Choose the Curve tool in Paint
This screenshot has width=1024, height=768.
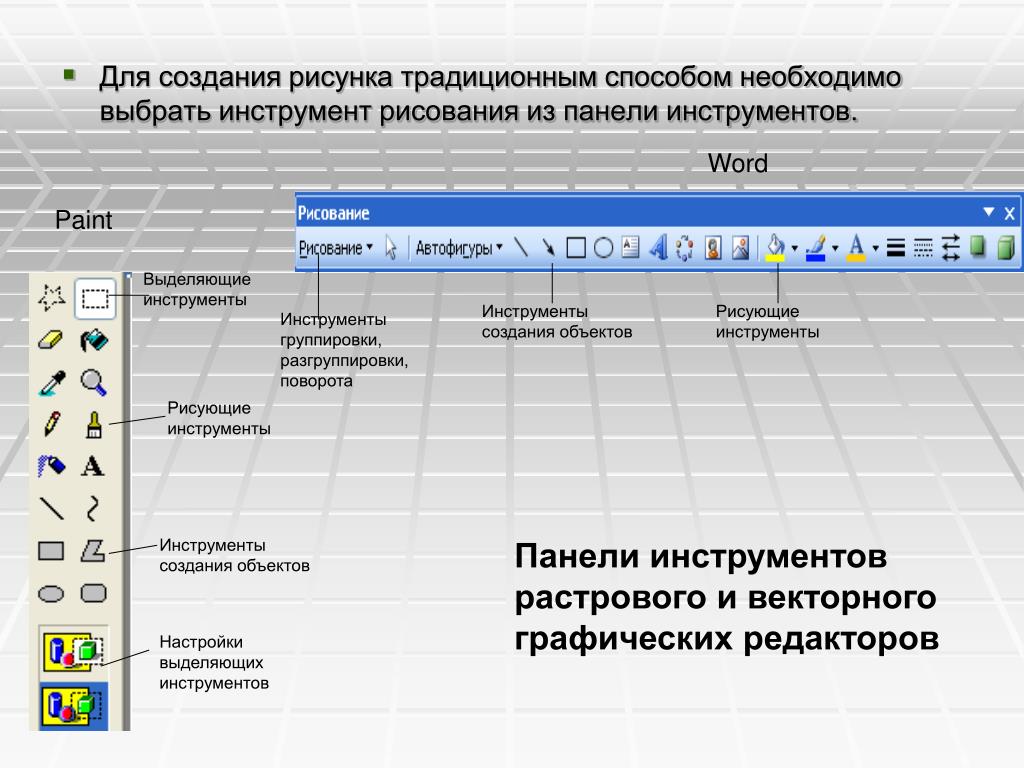pos(93,508)
